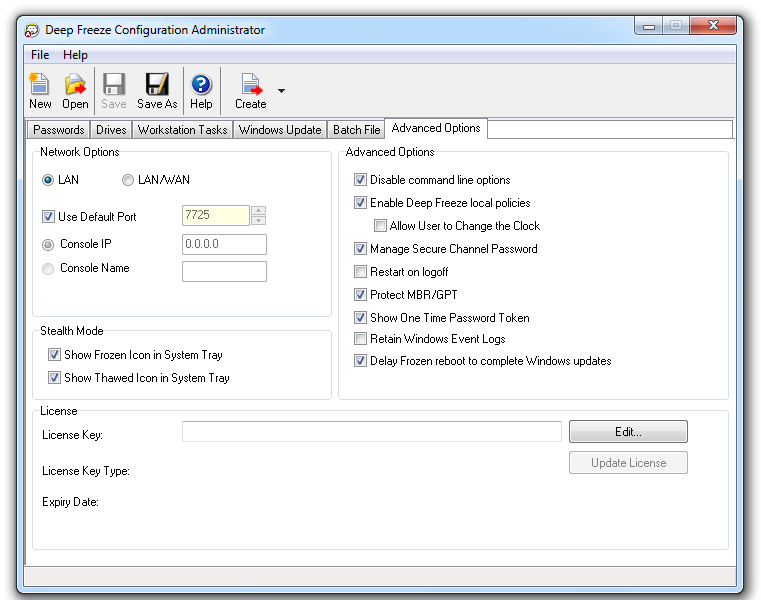Viewport: 761px width, 600px height.
Task: Enable Retain Windows Event Logs checkbox
Action: (x=360, y=338)
